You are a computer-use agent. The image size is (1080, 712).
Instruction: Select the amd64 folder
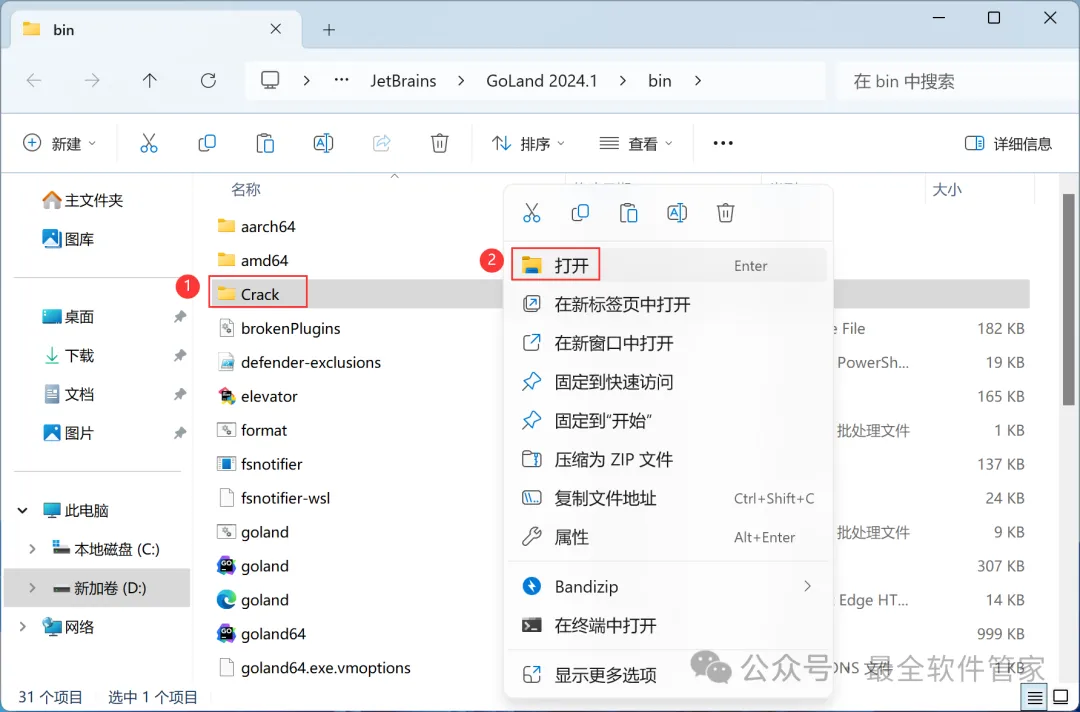[252, 260]
